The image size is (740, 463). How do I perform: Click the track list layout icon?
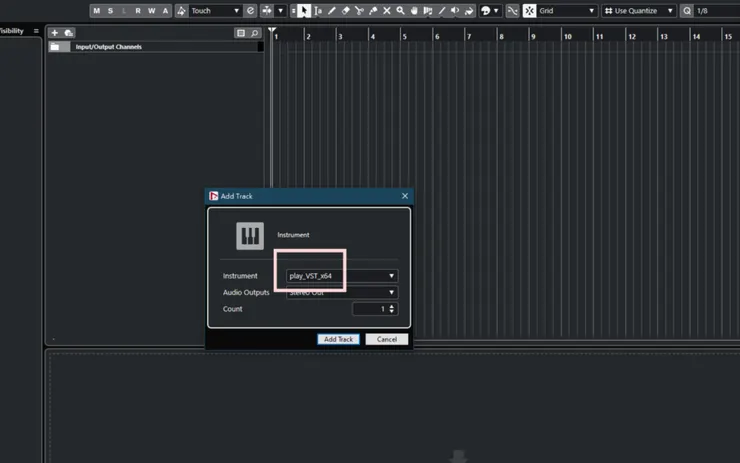pyautogui.click(x=241, y=33)
